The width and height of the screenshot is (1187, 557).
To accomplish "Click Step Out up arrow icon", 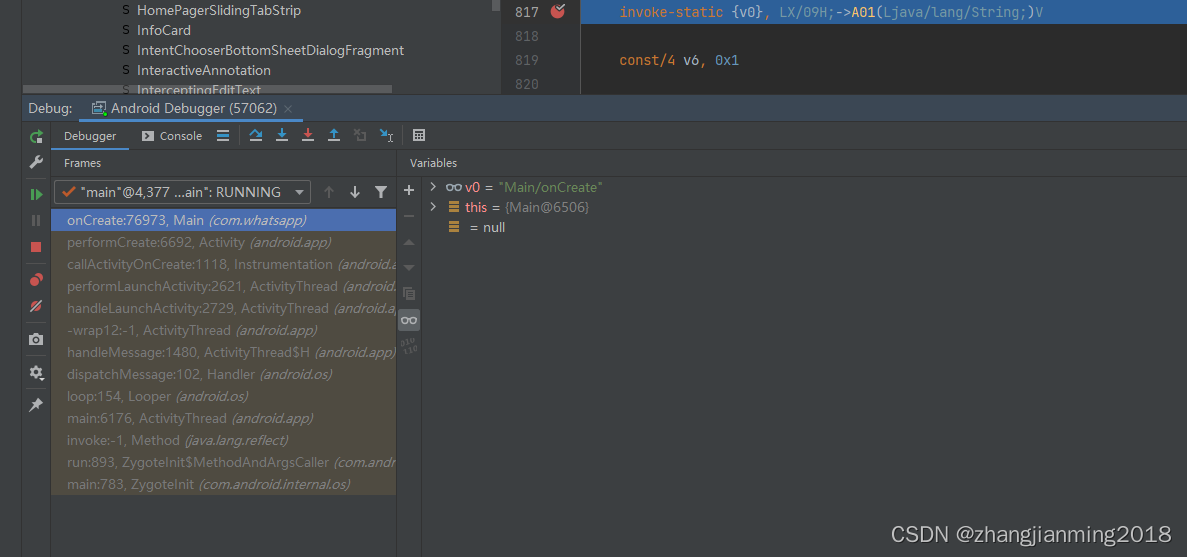I will [334, 135].
